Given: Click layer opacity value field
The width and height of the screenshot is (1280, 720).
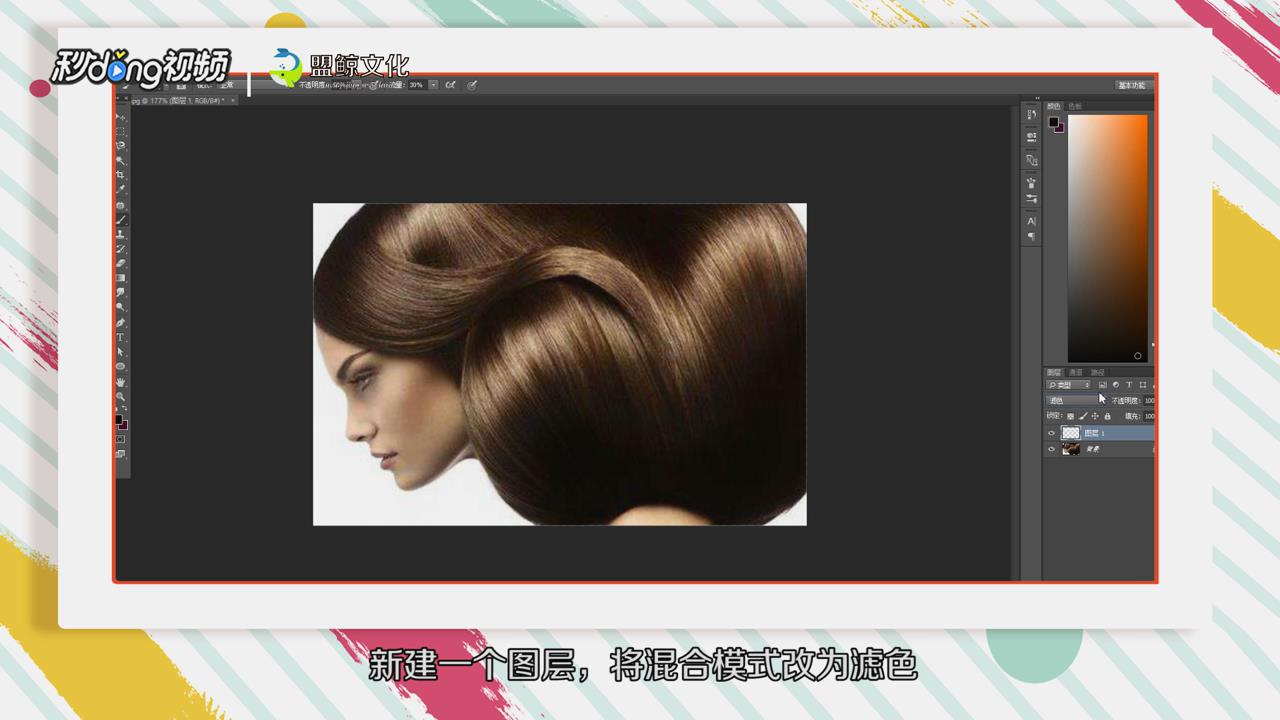Looking at the screenshot, I should [1149, 400].
